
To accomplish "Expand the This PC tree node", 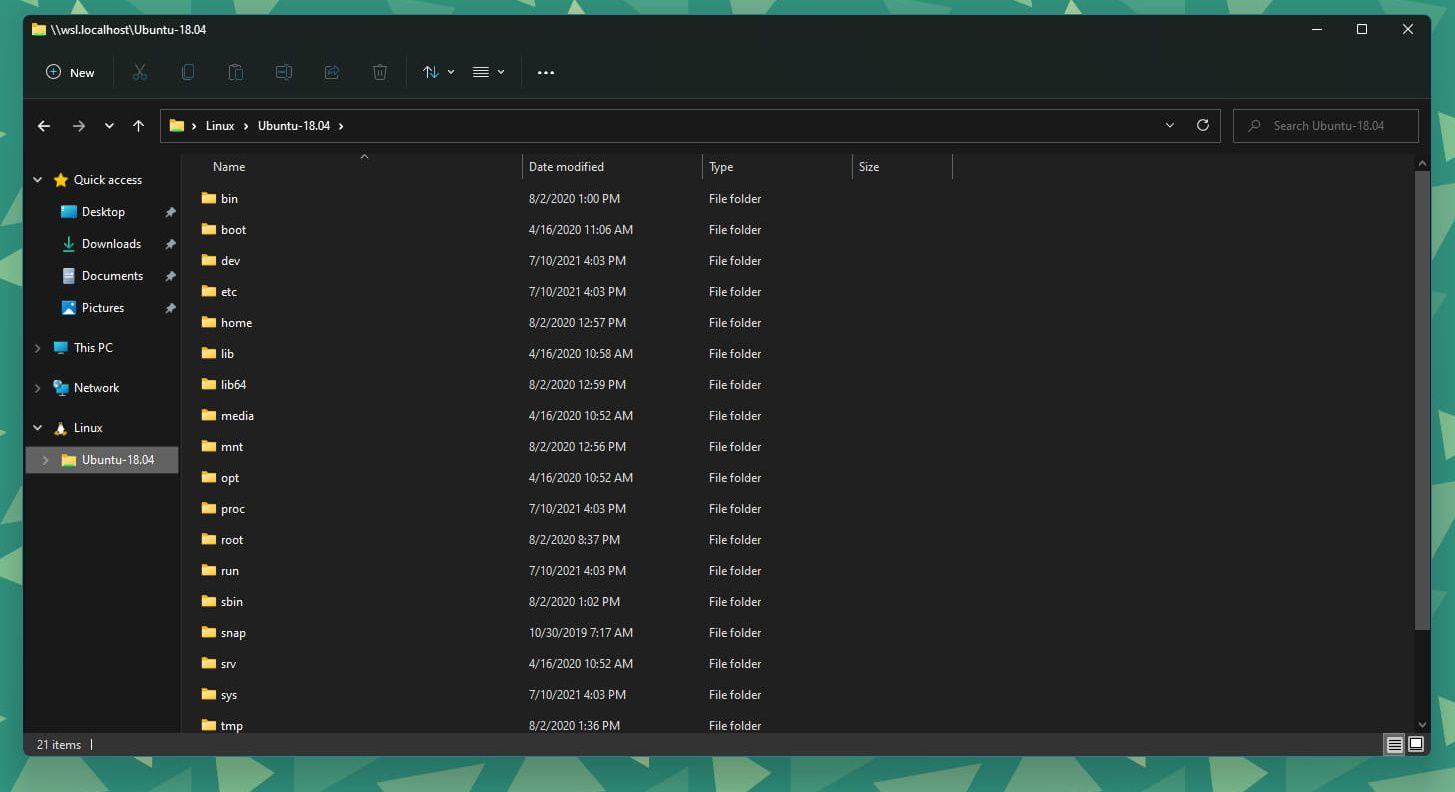I will tap(38, 348).
